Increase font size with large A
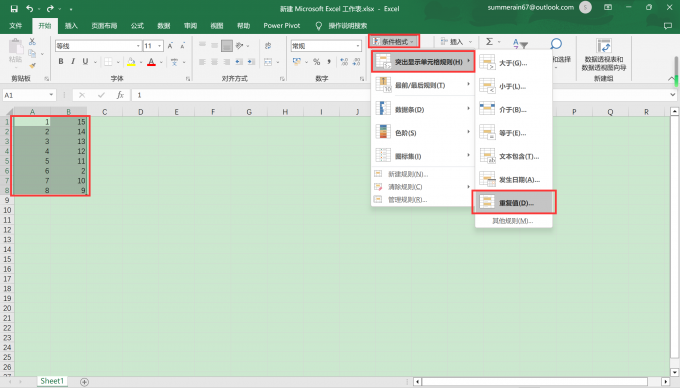 coord(170,46)
